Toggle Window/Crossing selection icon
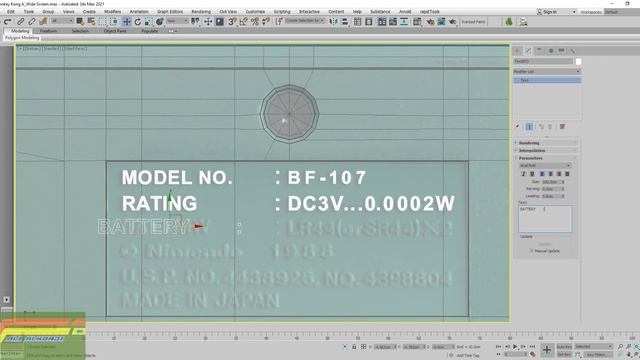640x360 pixels. pos(114,21)
